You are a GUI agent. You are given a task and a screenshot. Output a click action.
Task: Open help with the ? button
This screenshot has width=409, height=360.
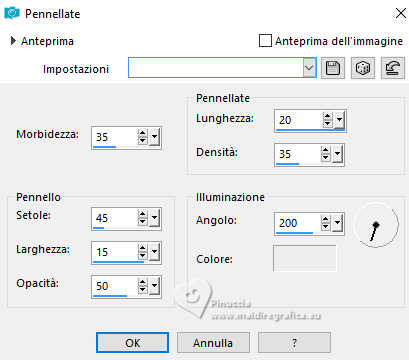pos(294,343)
